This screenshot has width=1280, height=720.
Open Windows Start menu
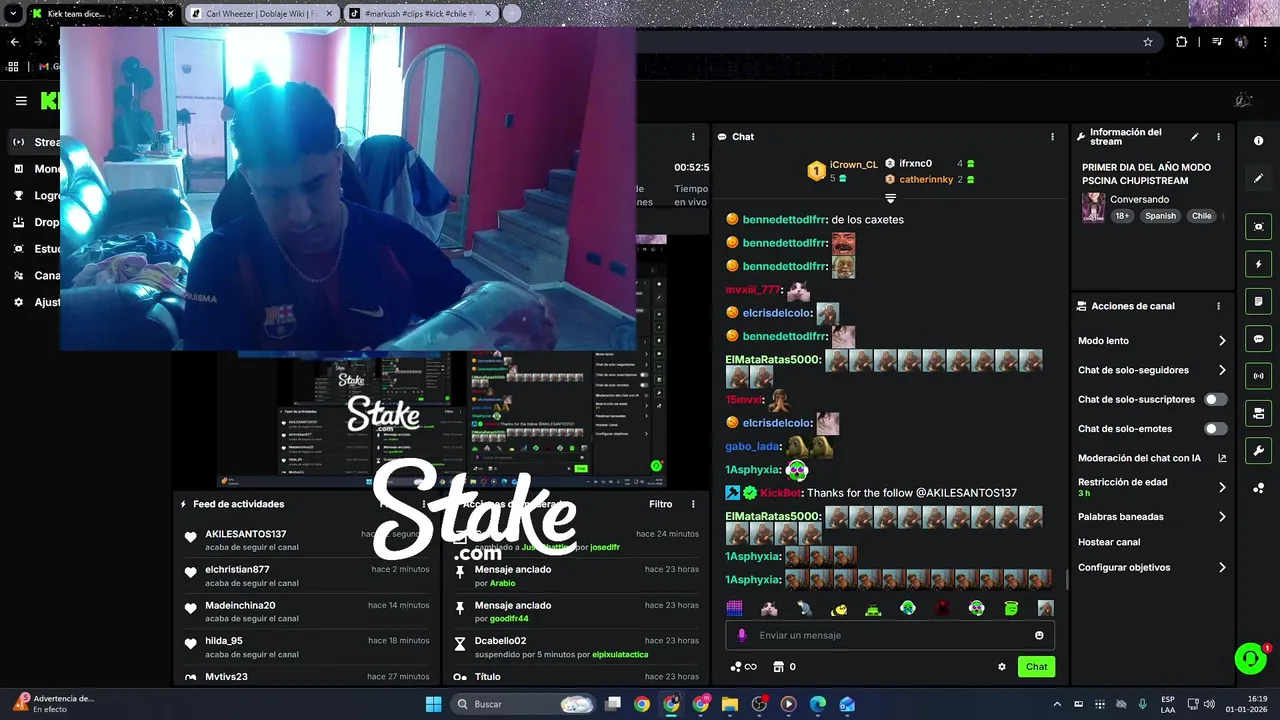click(433, 704)
